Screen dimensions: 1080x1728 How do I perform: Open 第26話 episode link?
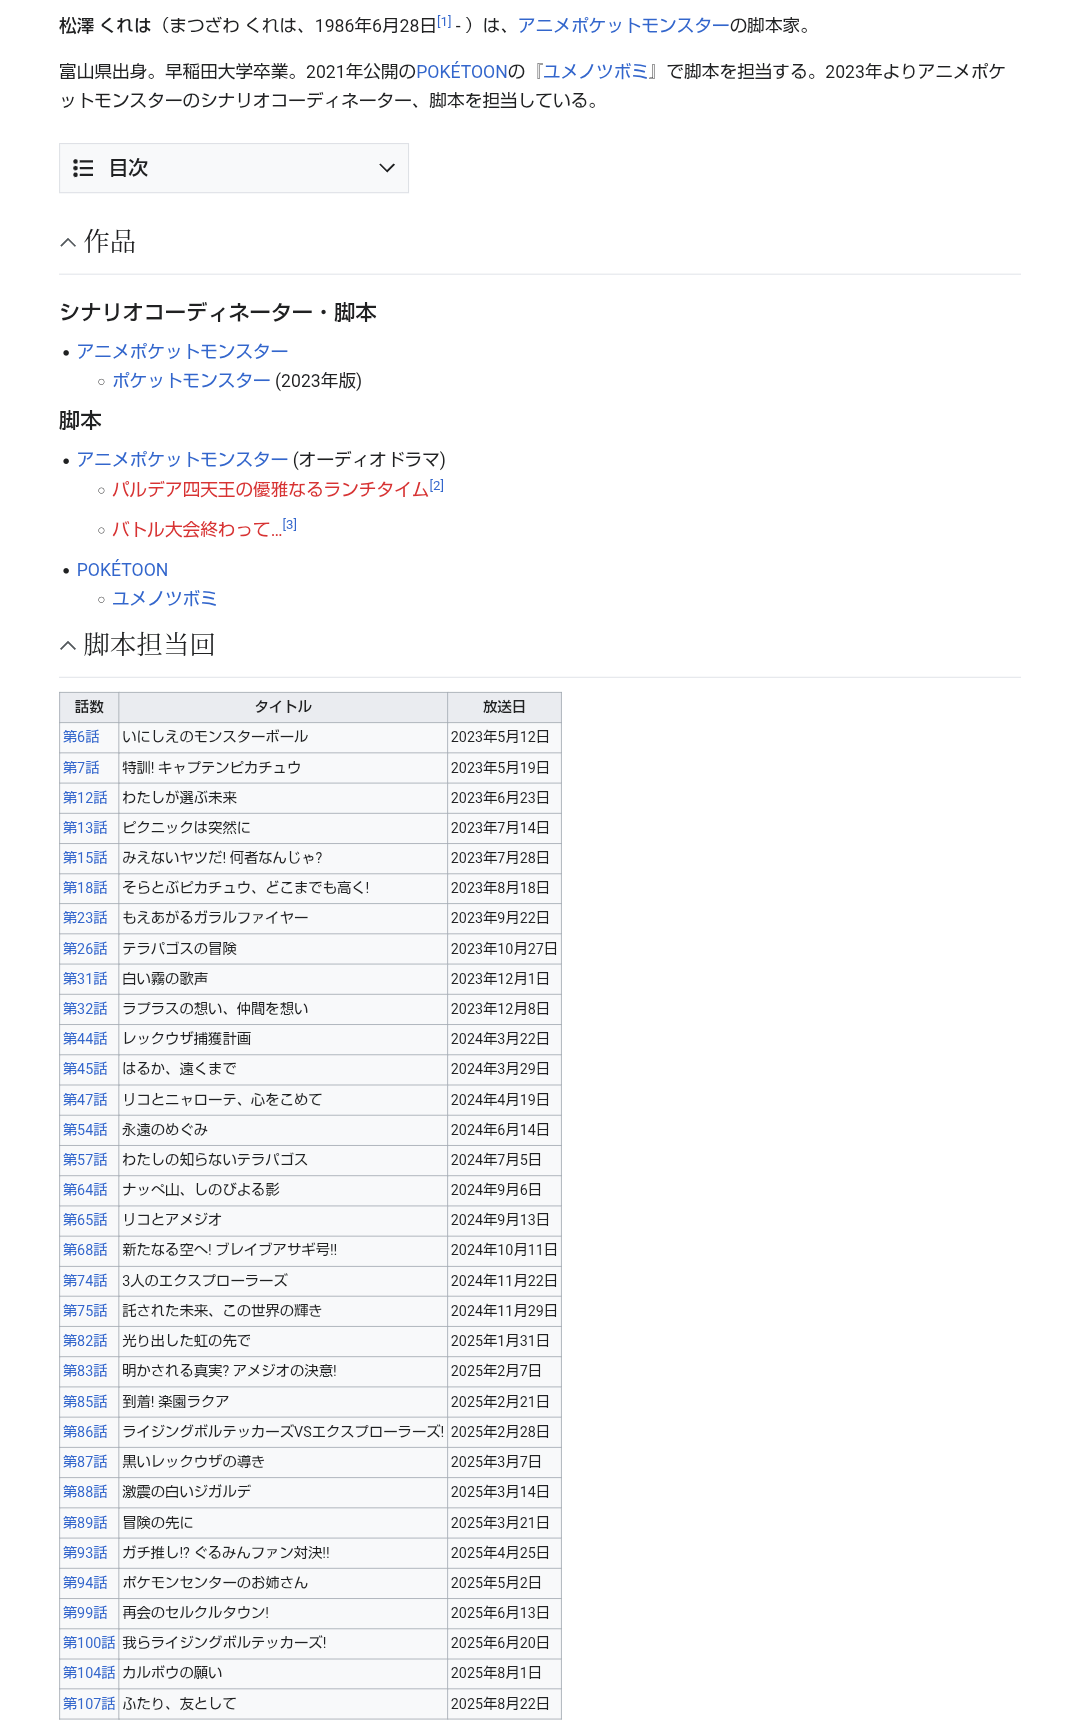tap(85, 949)
